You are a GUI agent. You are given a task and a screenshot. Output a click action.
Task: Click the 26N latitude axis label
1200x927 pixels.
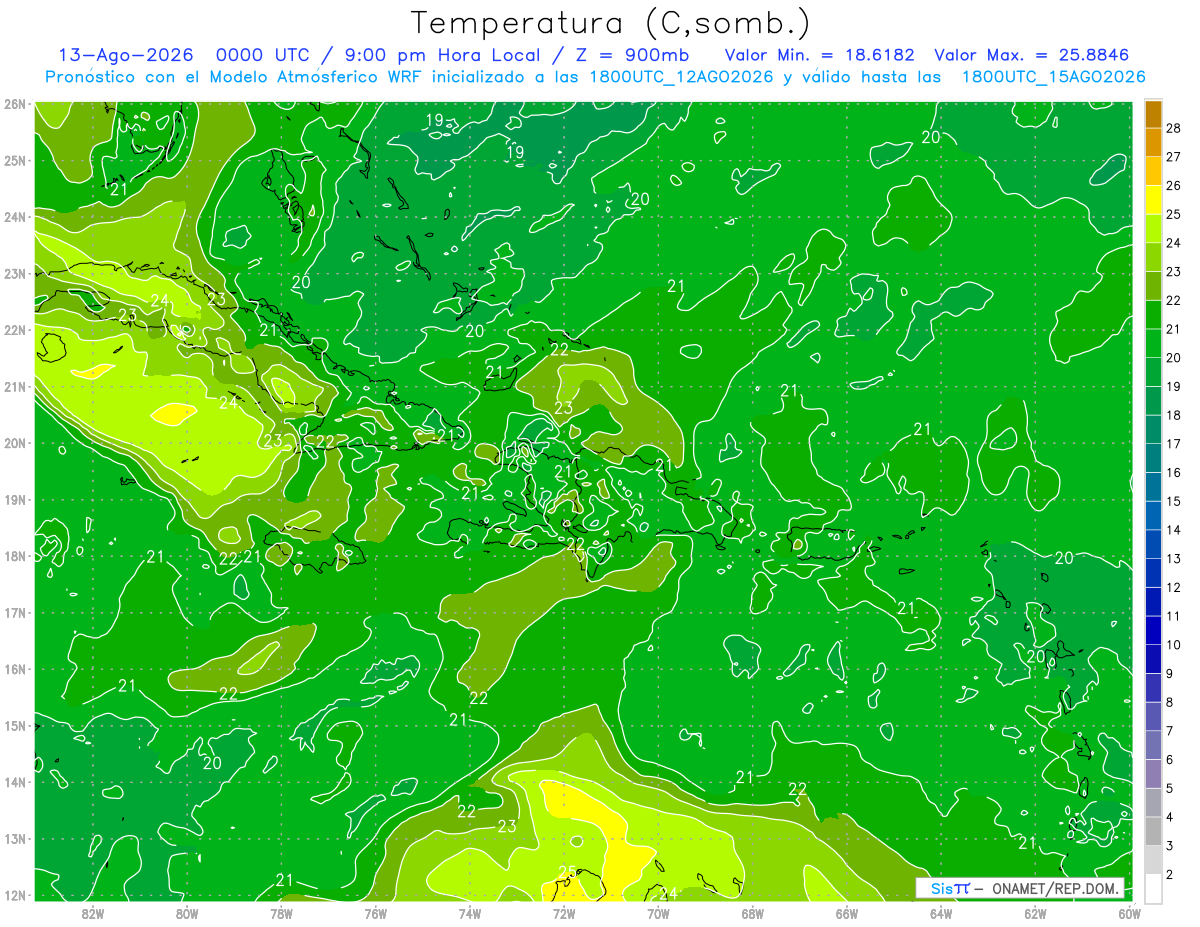point(15,104)
